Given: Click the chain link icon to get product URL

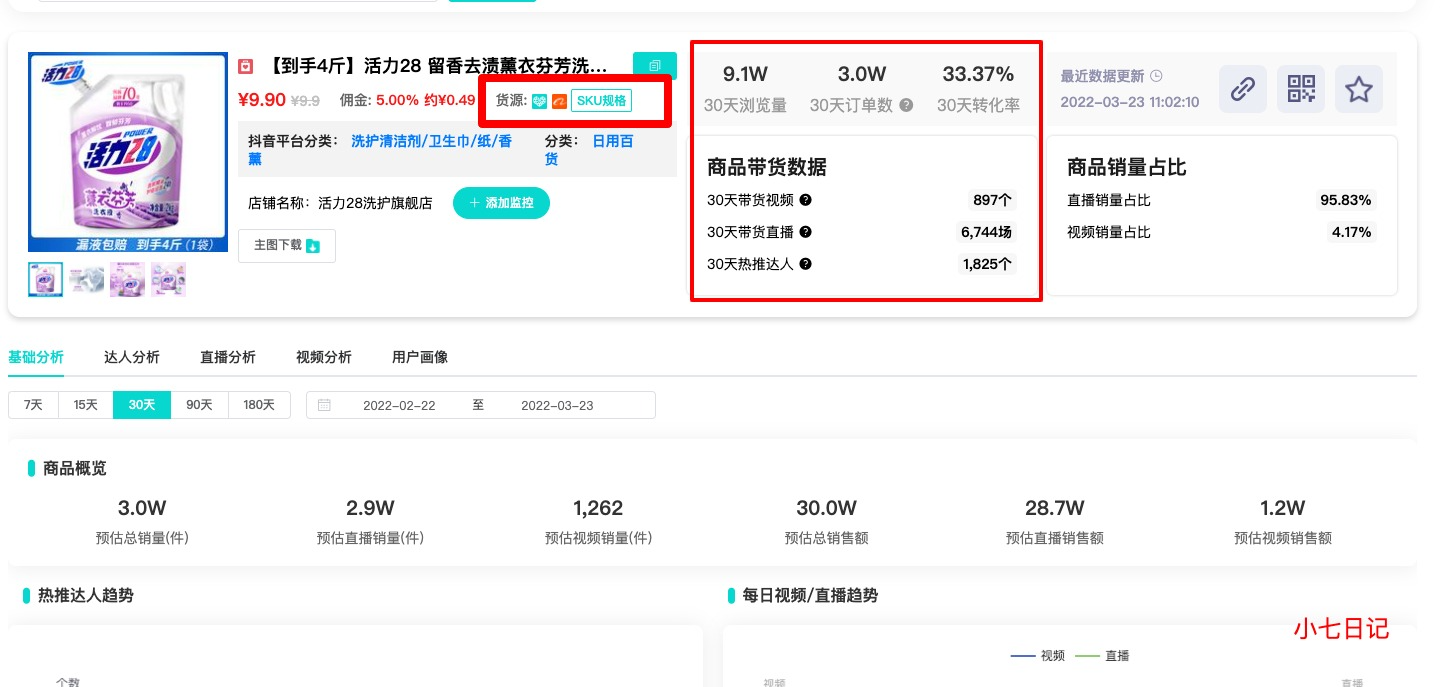Looking at the screenshot, I should coord(1242,89).
